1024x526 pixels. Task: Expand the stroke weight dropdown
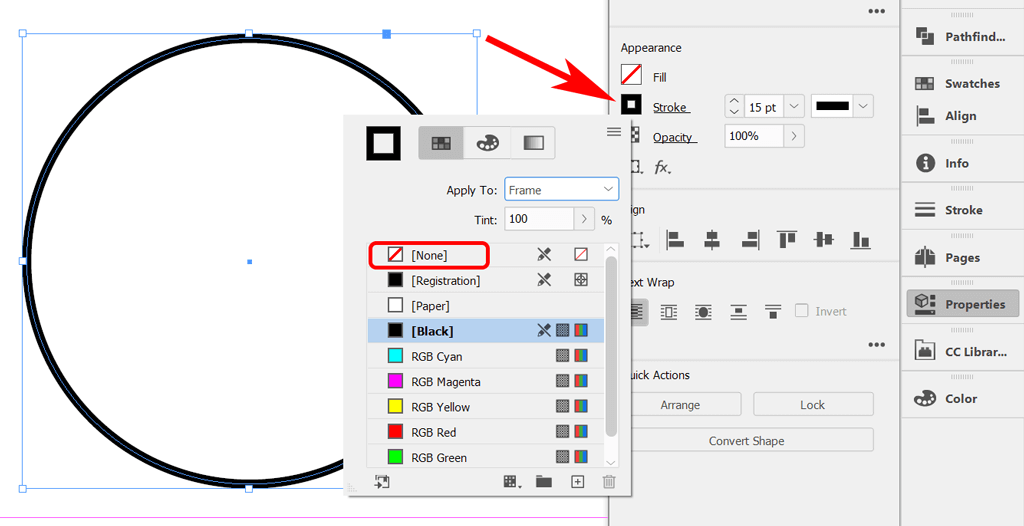pyautogui.click(x=794, y=106)
